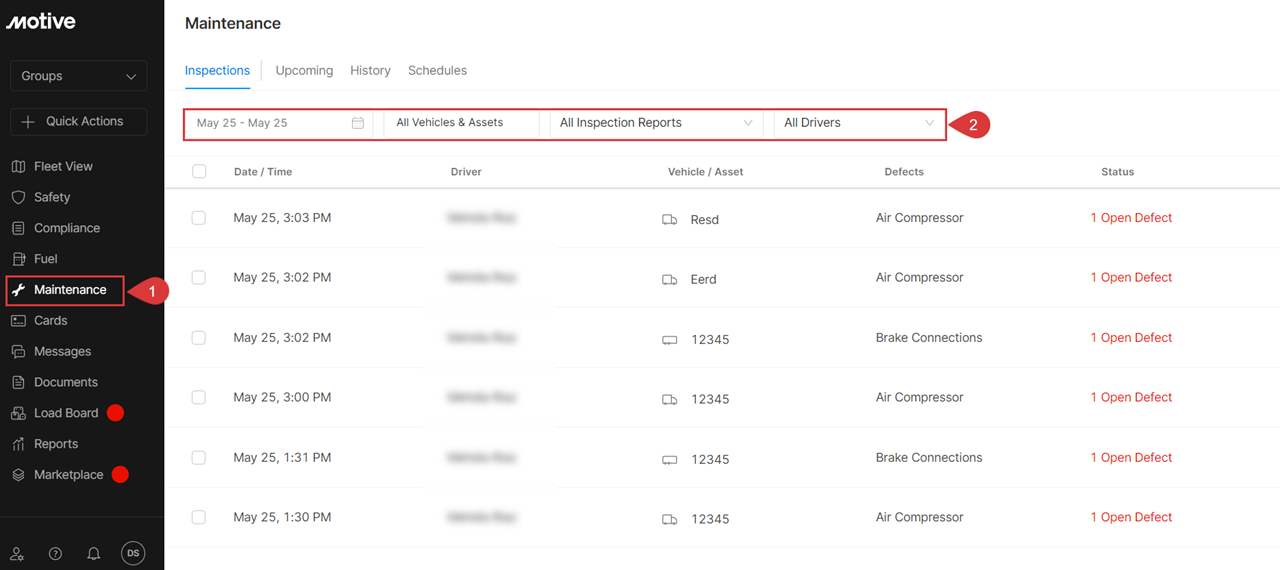Go to Compliance in the sidebar

66,228
